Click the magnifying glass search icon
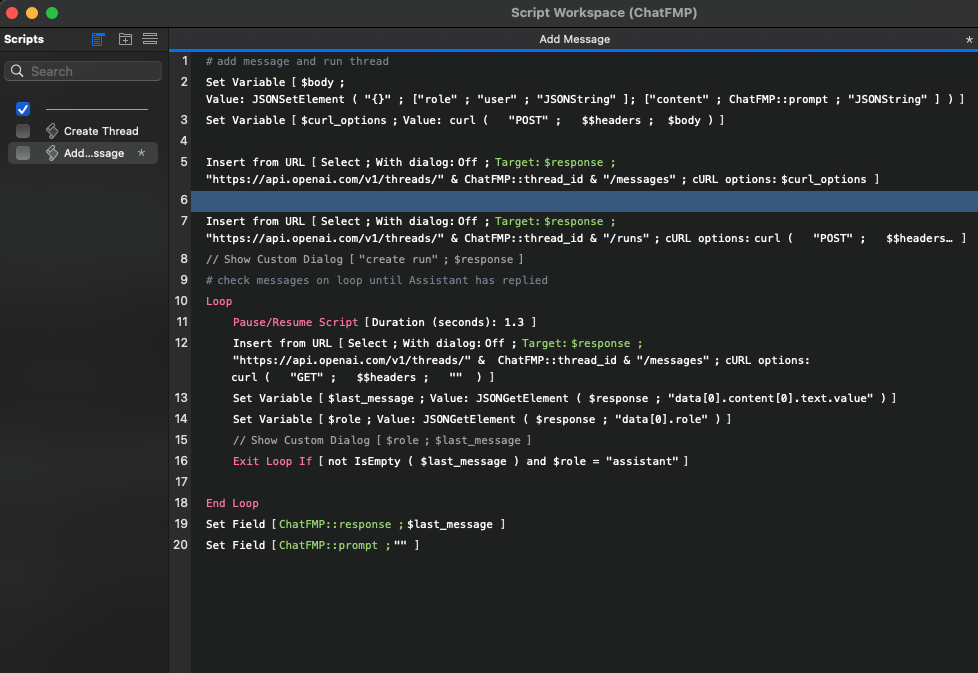Viewport: 978px width, 673px height. (x=19, y=71)
